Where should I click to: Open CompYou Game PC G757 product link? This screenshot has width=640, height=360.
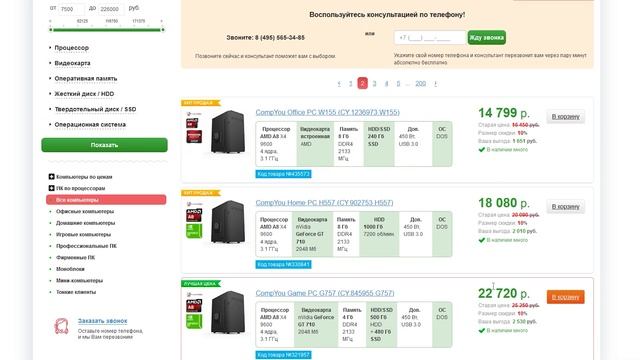tap(325, 293)
